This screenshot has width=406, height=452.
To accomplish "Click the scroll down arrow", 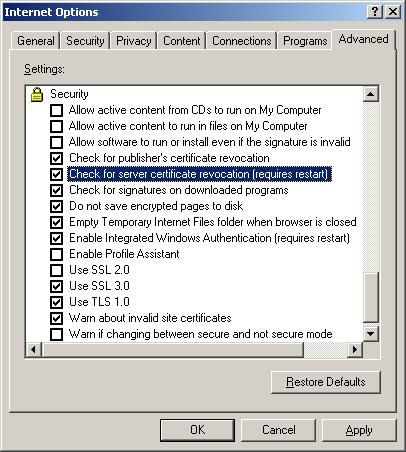I will coord(370,333).
